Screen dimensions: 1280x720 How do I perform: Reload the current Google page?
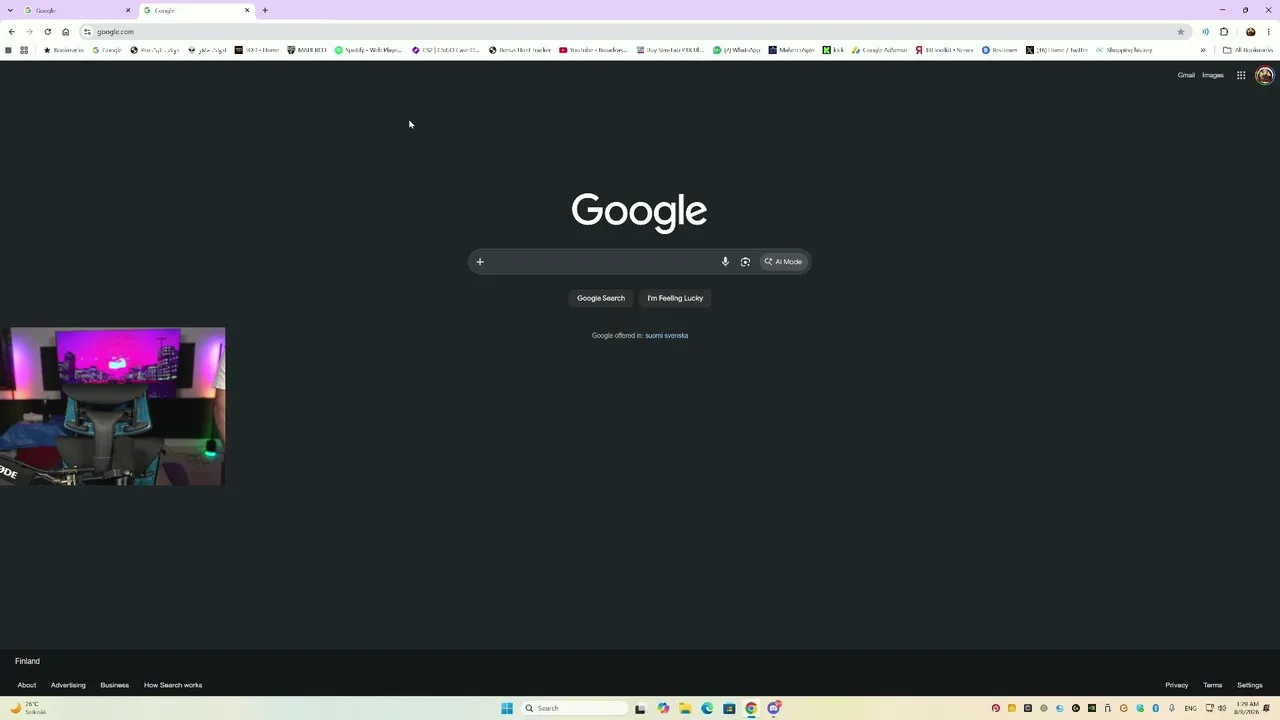click(x=47, y=32)
